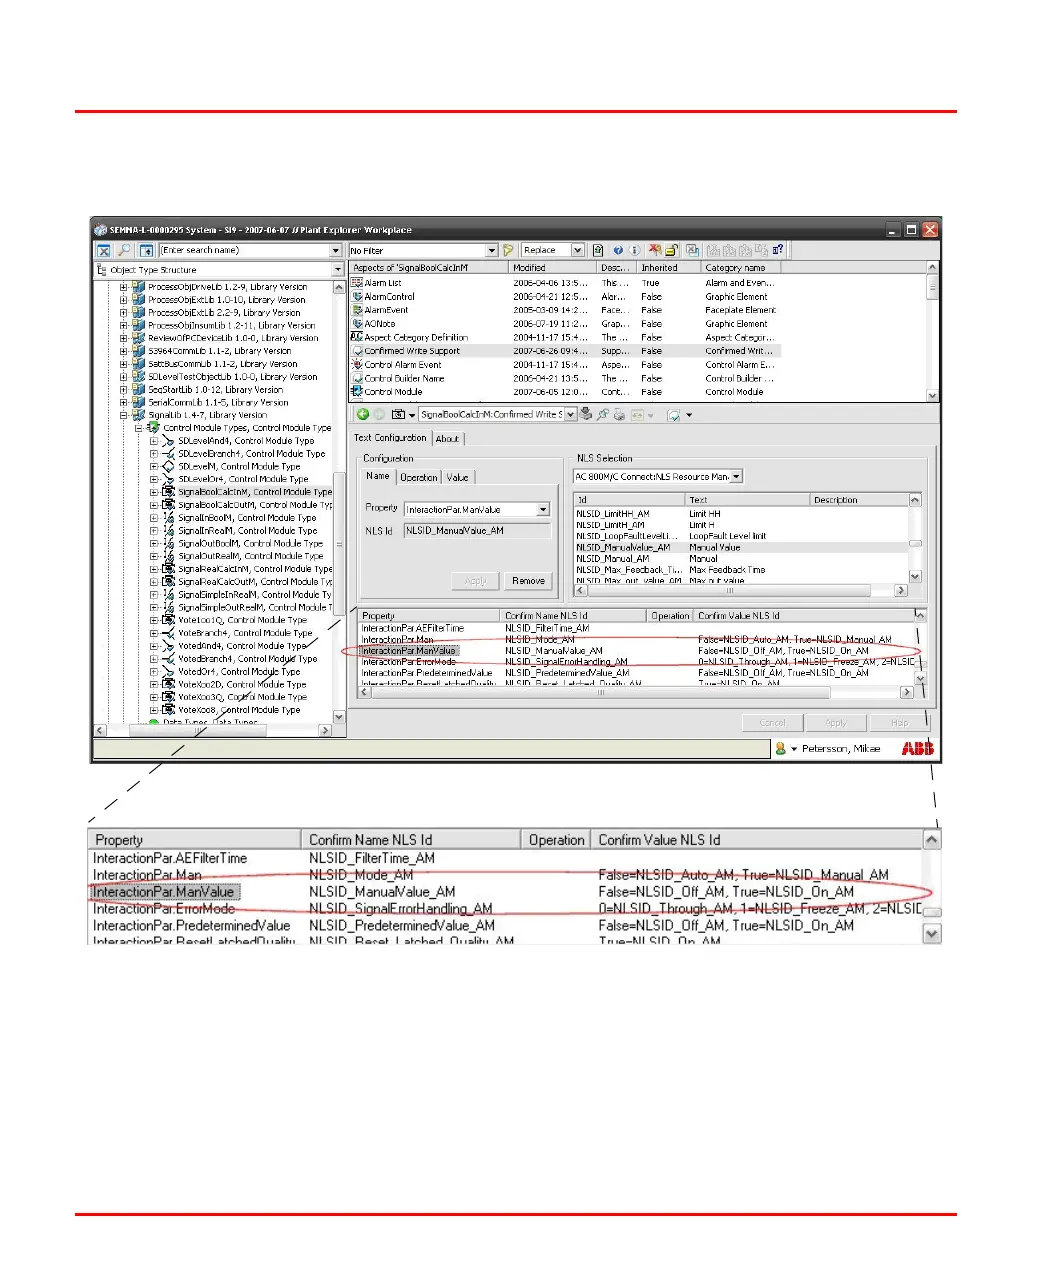
Task: Click the object tree horizontal scrollbar
Action: tap(212, 731)
